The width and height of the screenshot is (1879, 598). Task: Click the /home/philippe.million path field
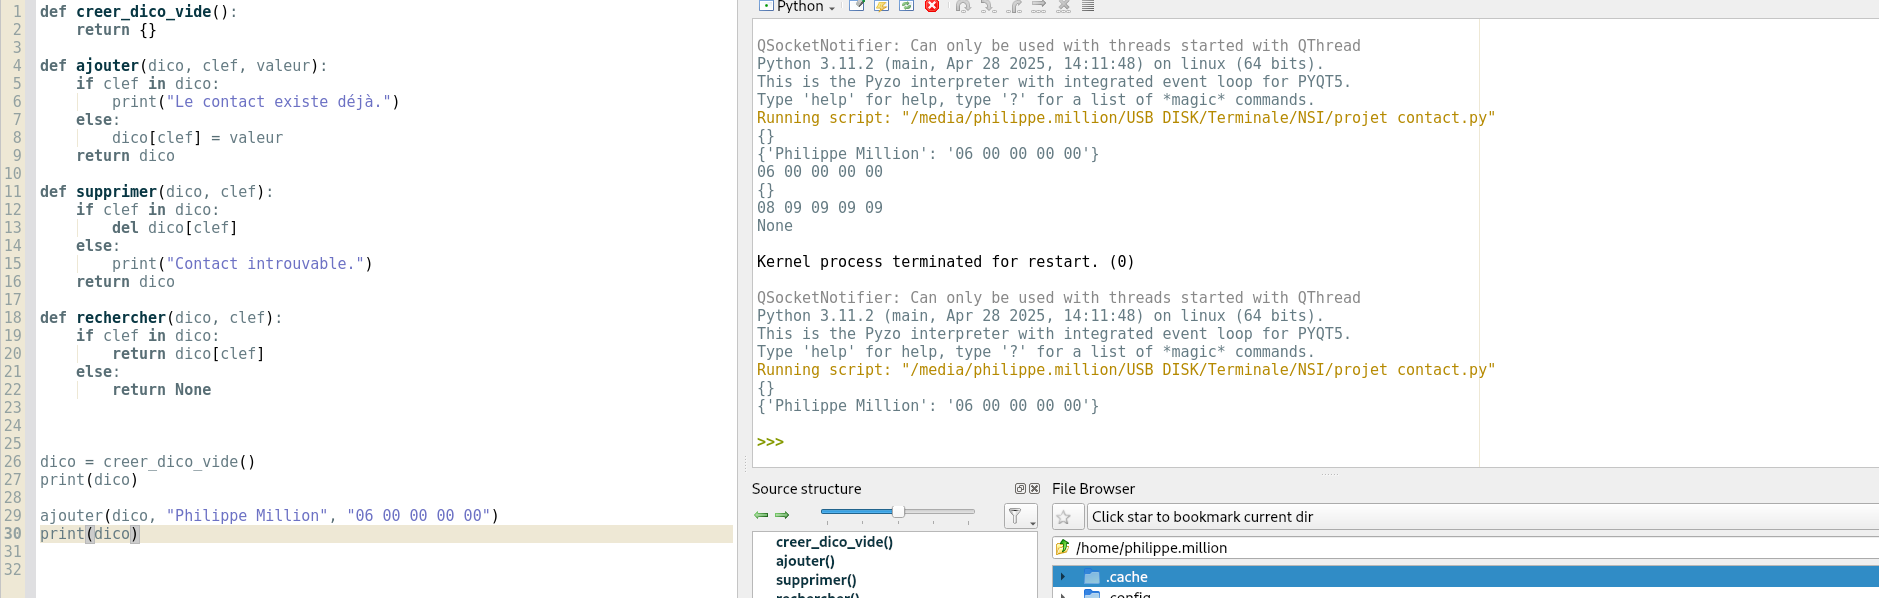coord(1470,548)
